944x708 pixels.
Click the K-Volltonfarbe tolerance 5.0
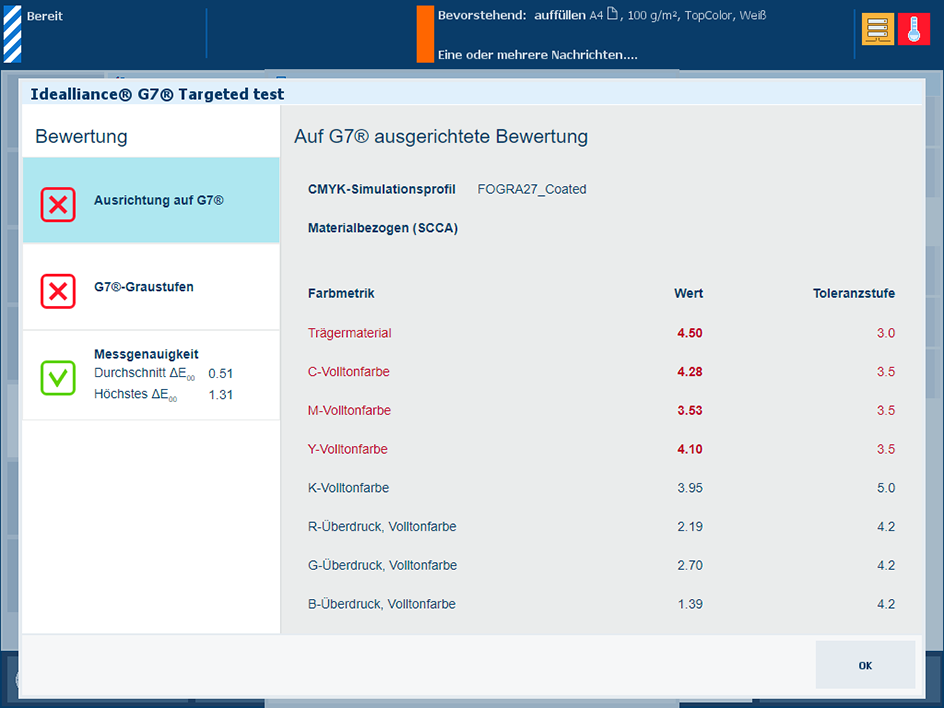[x=886, y=488]
